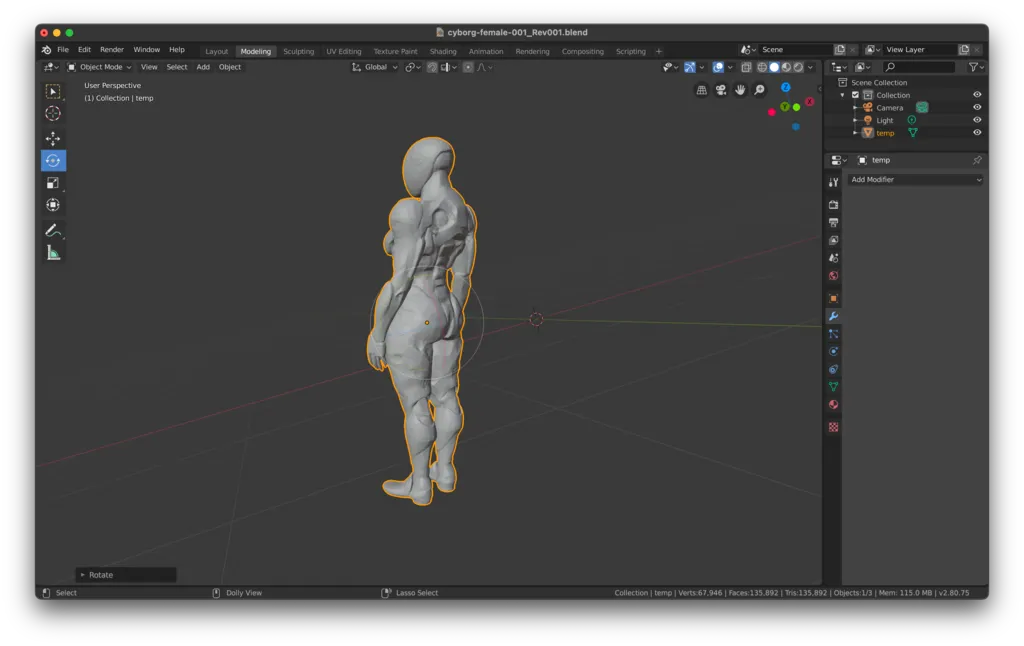Open the Modifiers wrench tab
The height and width of the screenshot is (646, 1024).
(x=833, y=316)
